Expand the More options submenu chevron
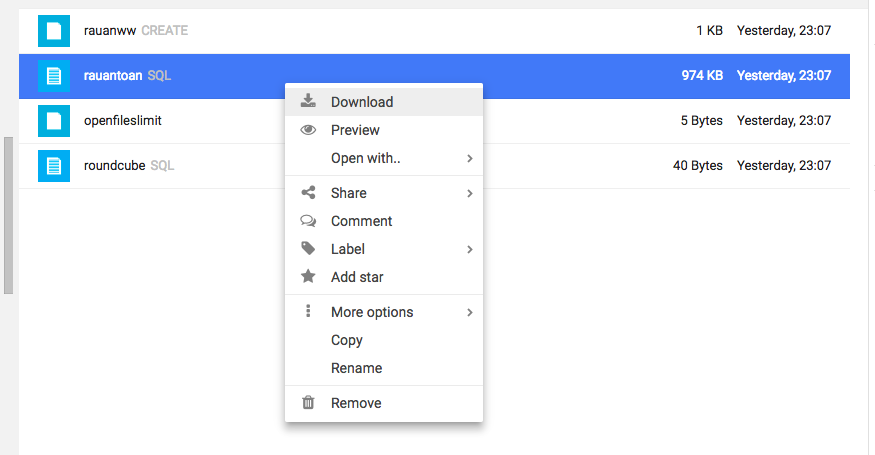The height and width of the screenshot is (455, 875). [470, 313]
